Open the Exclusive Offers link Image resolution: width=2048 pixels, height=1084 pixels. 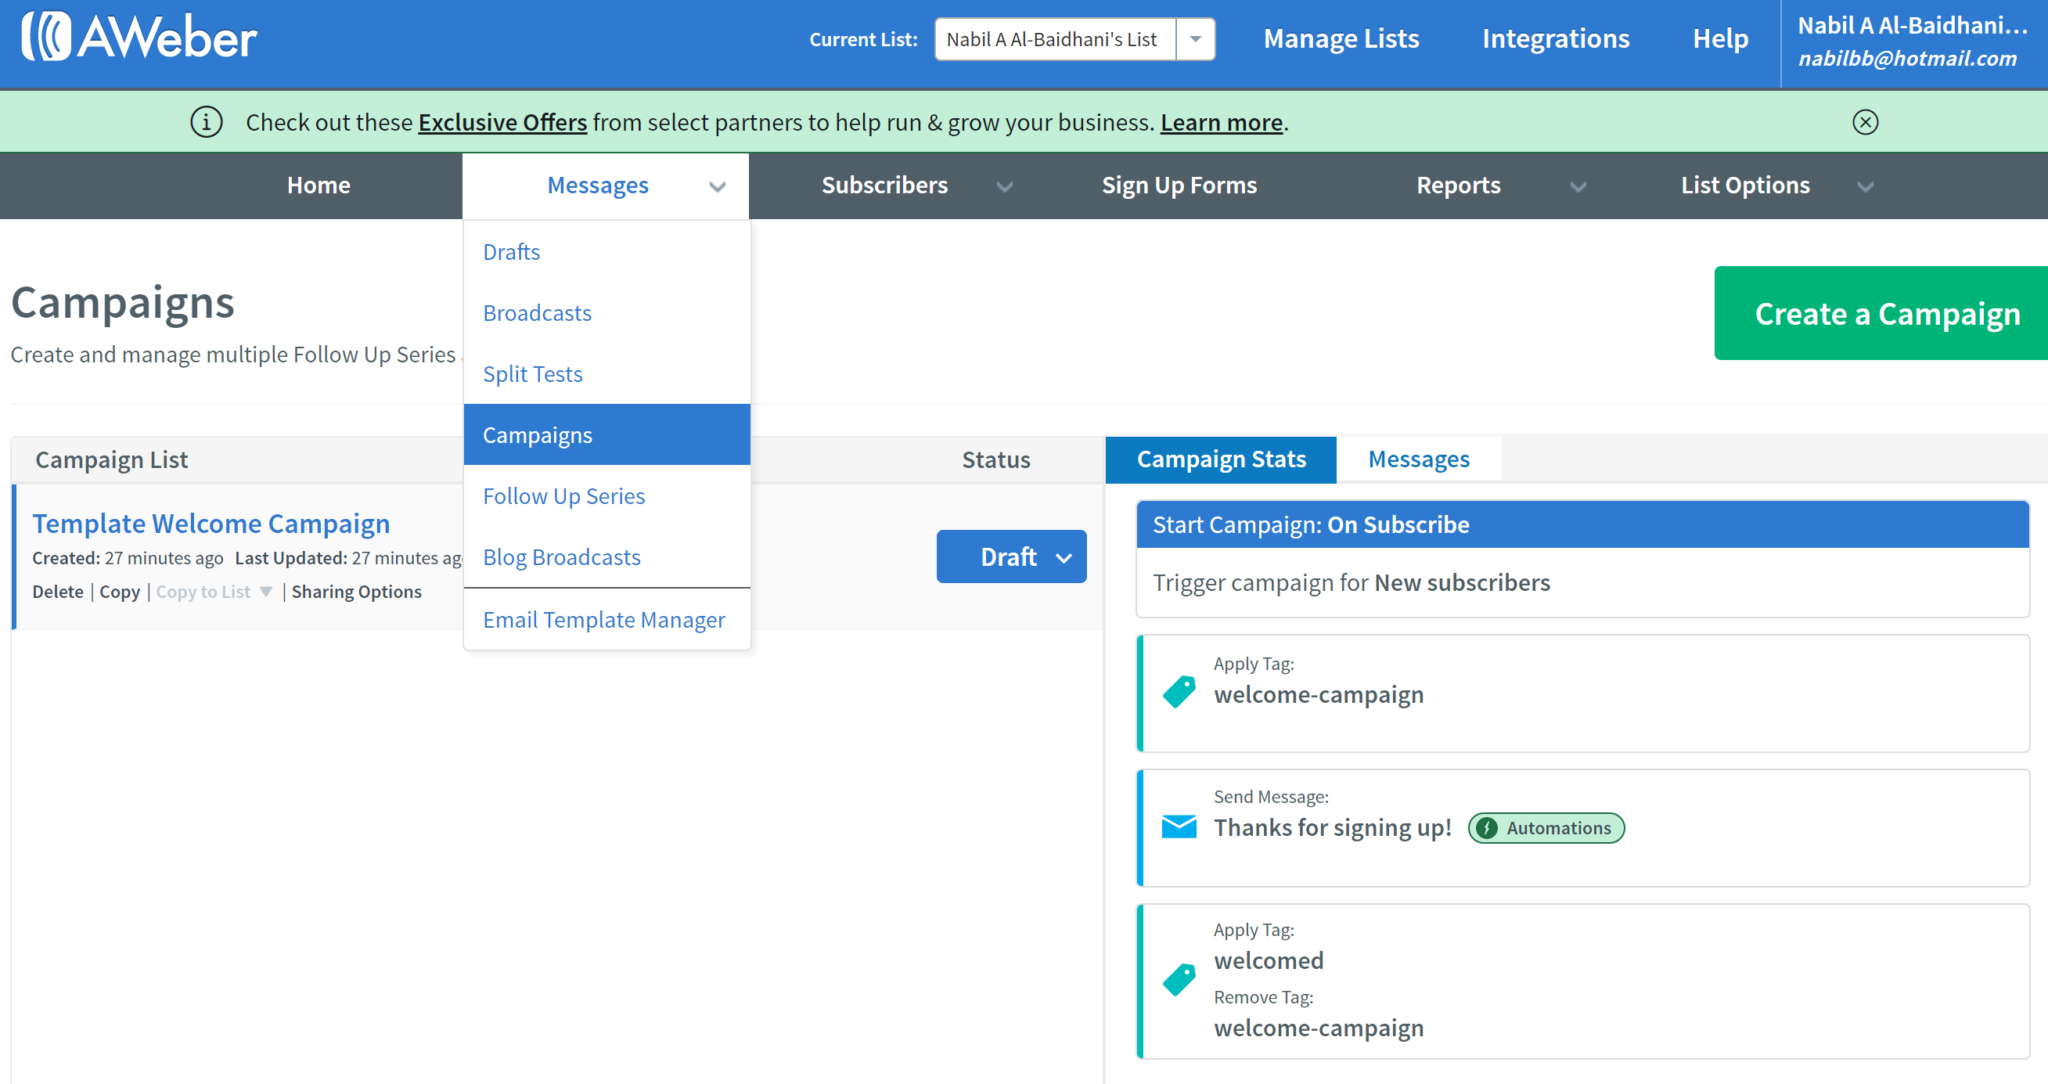502,122
